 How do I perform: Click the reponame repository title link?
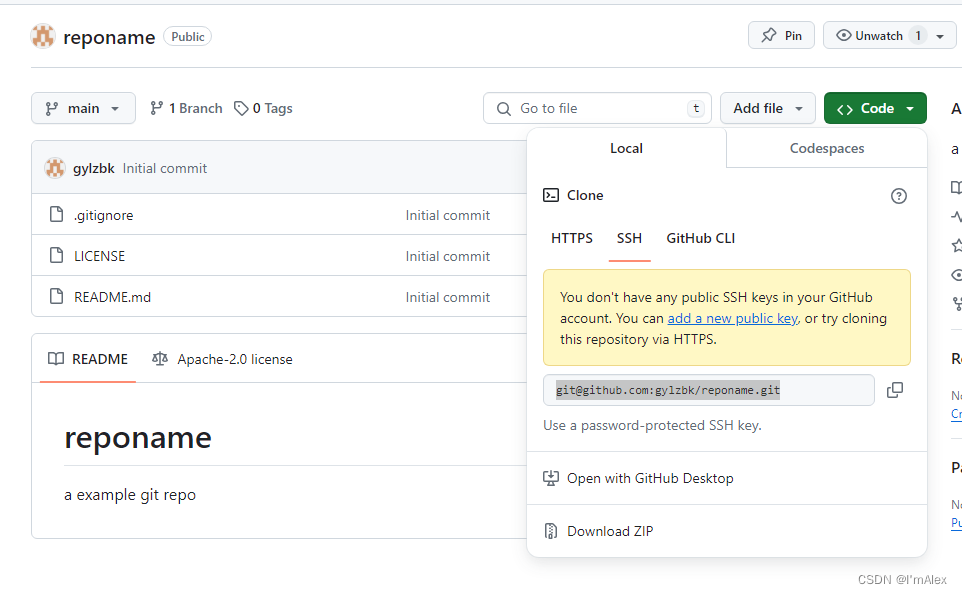pyautogui.click(x=109, y=37)
